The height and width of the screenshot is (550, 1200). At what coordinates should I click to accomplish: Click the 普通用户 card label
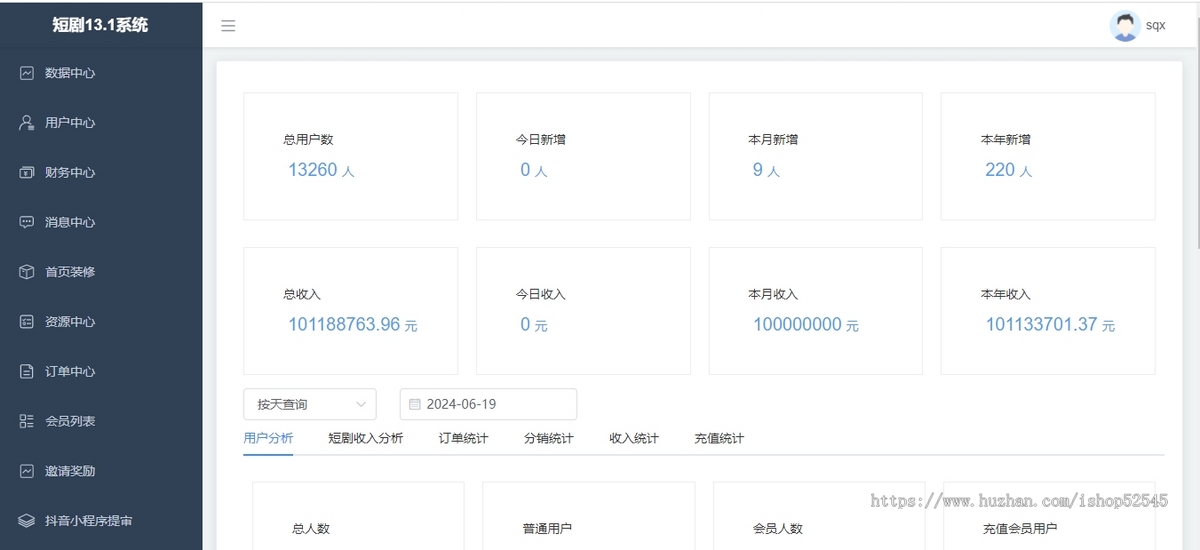[547, 528]
